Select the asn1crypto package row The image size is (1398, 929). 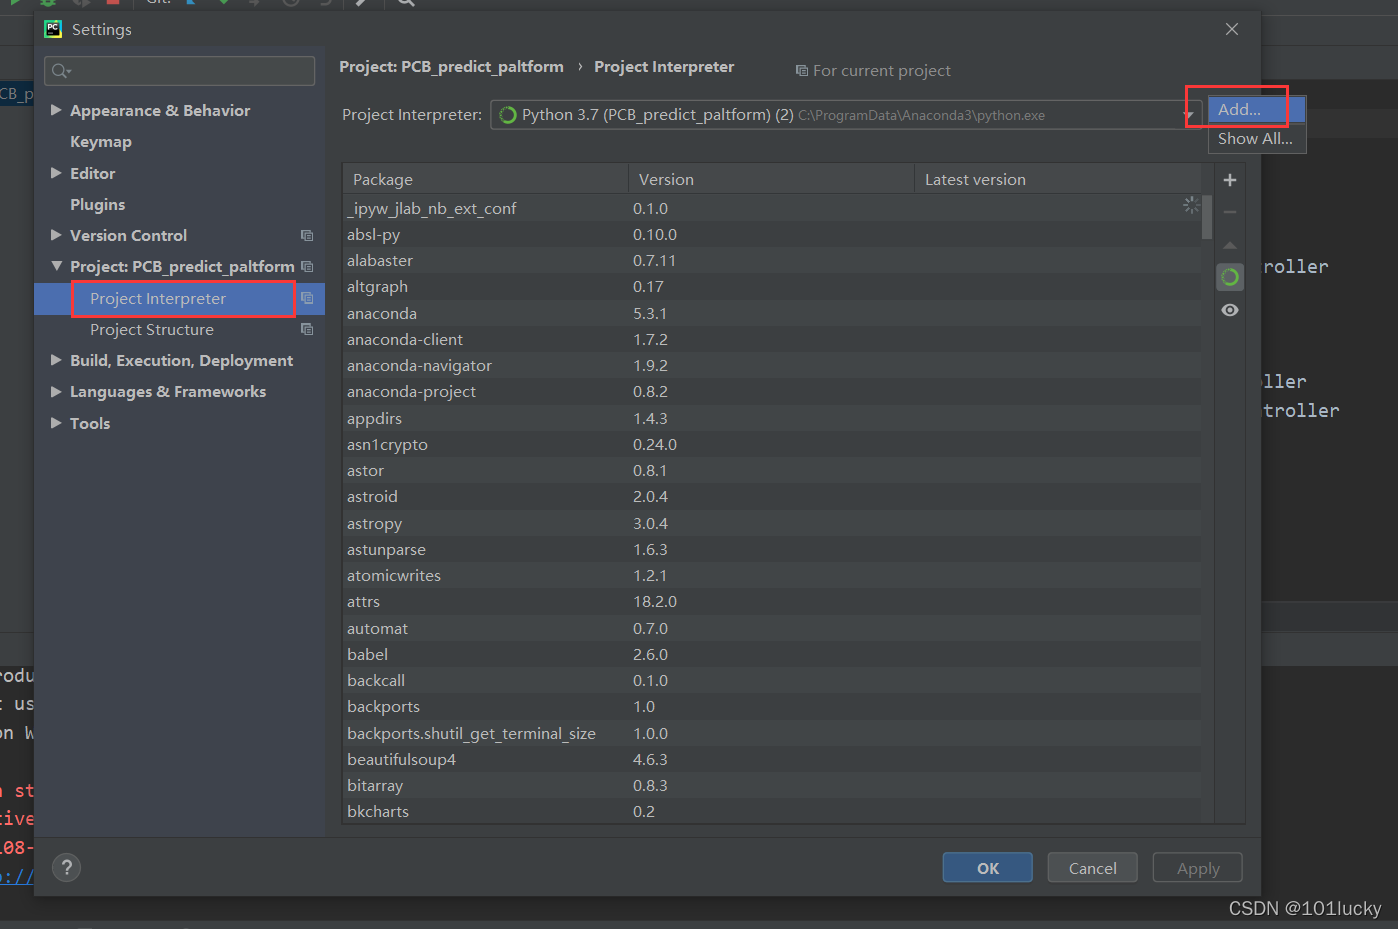coord(771,444)
